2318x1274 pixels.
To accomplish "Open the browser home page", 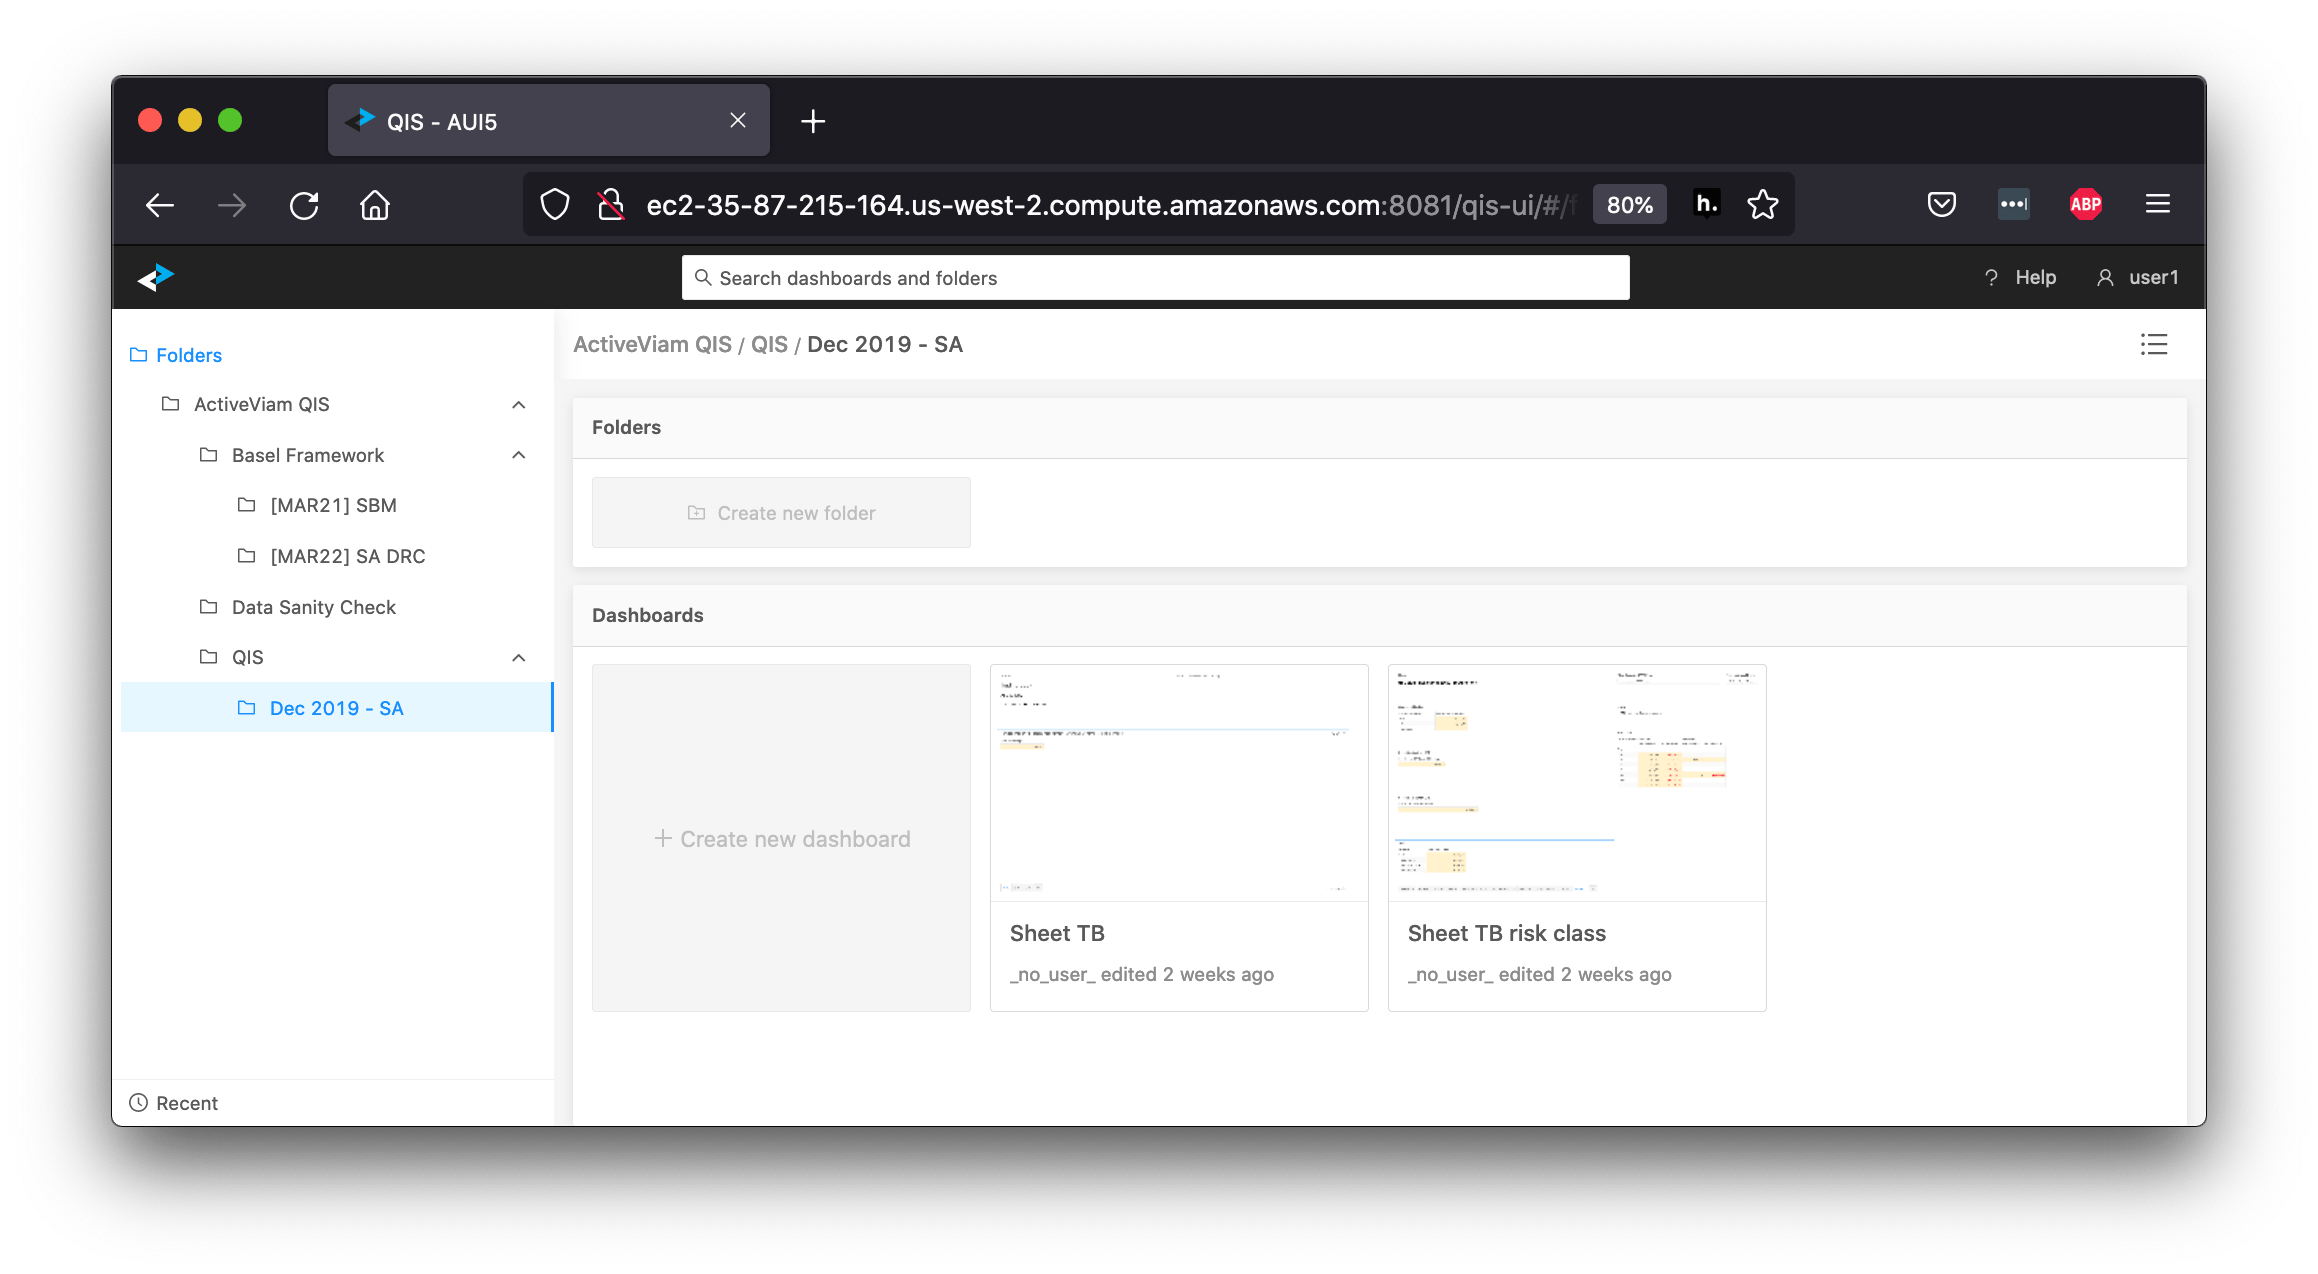I will coord(375,205).
